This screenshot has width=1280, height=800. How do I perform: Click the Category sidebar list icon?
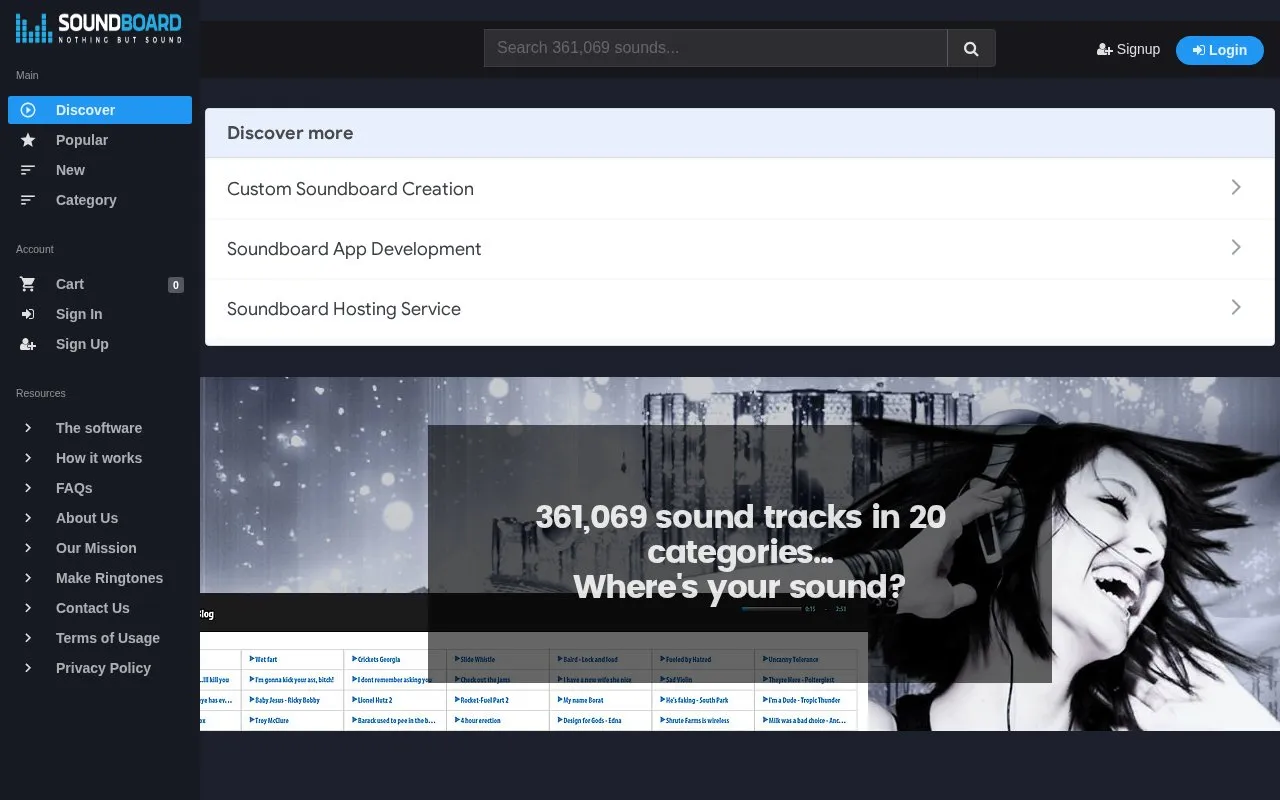(28, 200)
